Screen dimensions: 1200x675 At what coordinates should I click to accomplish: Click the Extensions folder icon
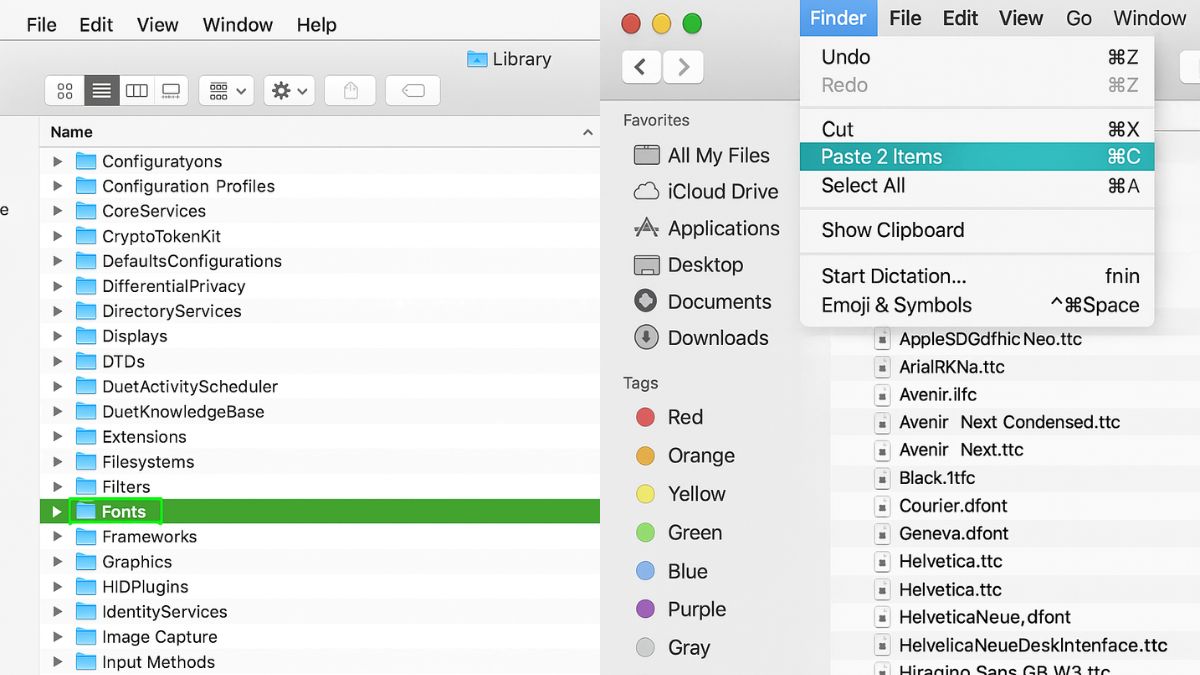(x=86, y=436)
